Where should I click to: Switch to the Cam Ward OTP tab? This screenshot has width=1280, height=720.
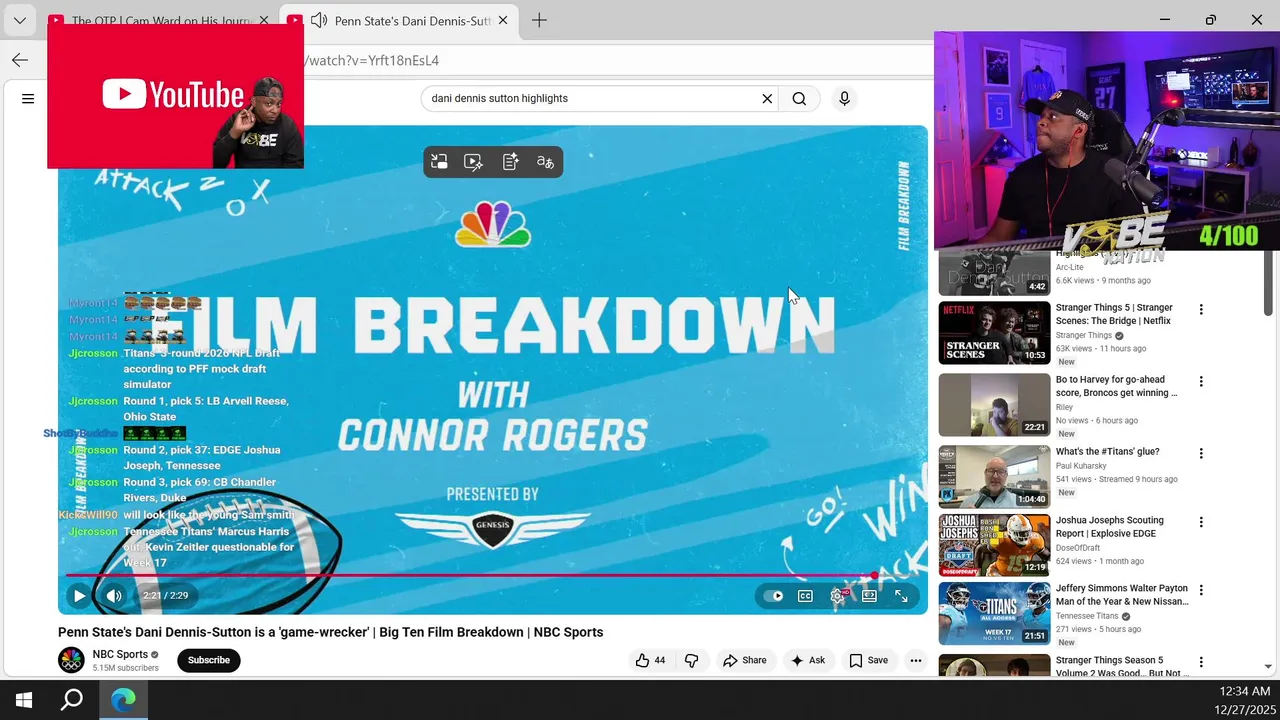[x=160, y=20]
